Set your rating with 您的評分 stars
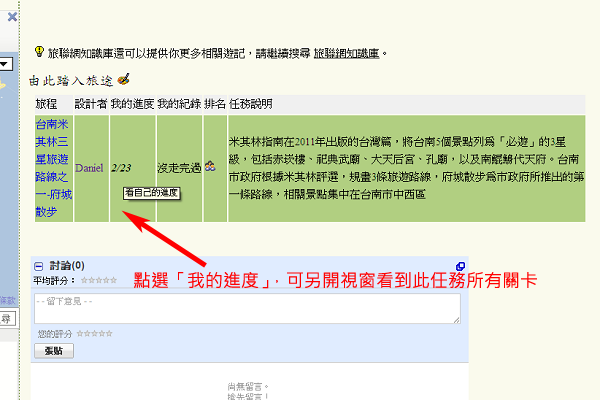The image size is (600, 400). pyautogui.click(x=95, y=334)
